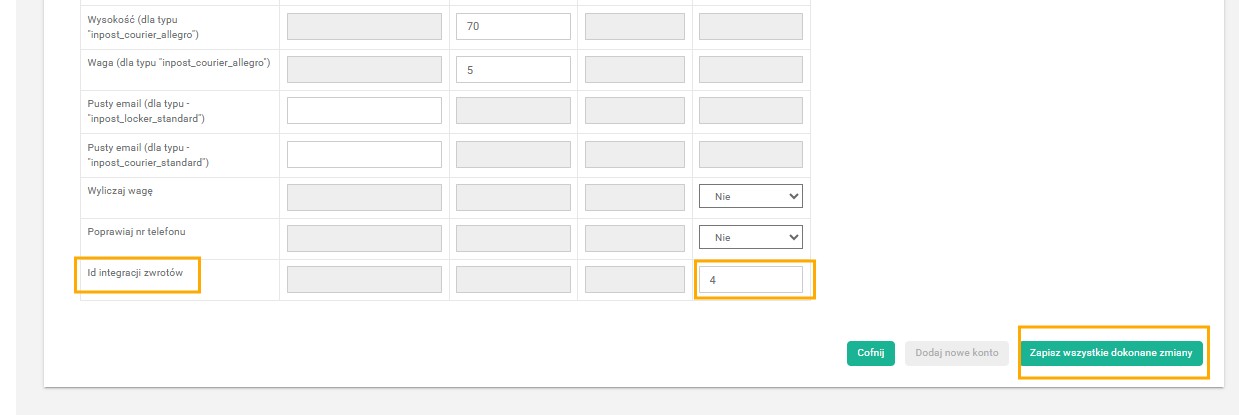
Task: Click the Dodaj nowe konto button
Action: tap(956, 354)
